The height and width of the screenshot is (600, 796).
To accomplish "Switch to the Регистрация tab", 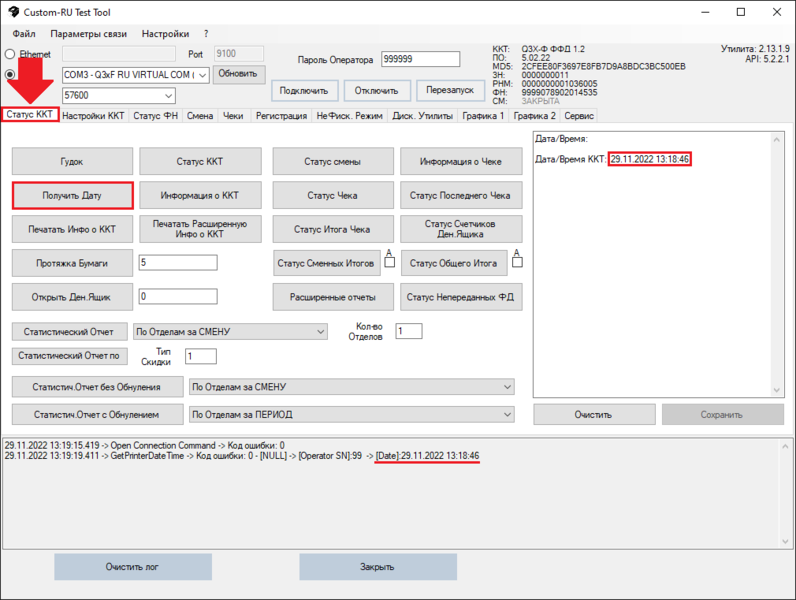I will [281, 116].
